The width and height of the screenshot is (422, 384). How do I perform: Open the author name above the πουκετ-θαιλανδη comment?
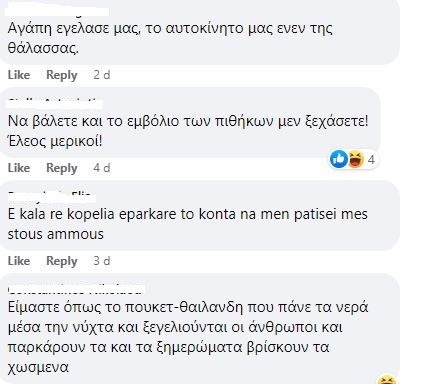[76, 290]
